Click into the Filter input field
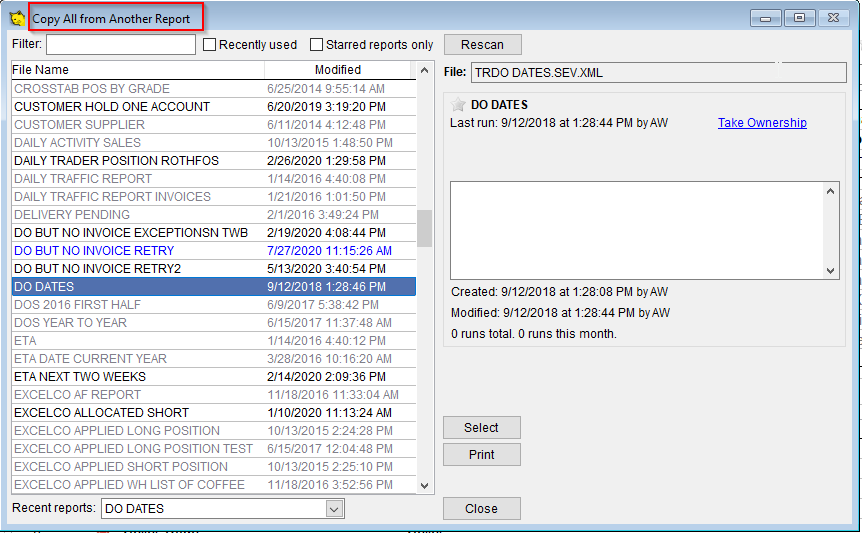This screenshot has width=862, height=533. tap(121, 45)
